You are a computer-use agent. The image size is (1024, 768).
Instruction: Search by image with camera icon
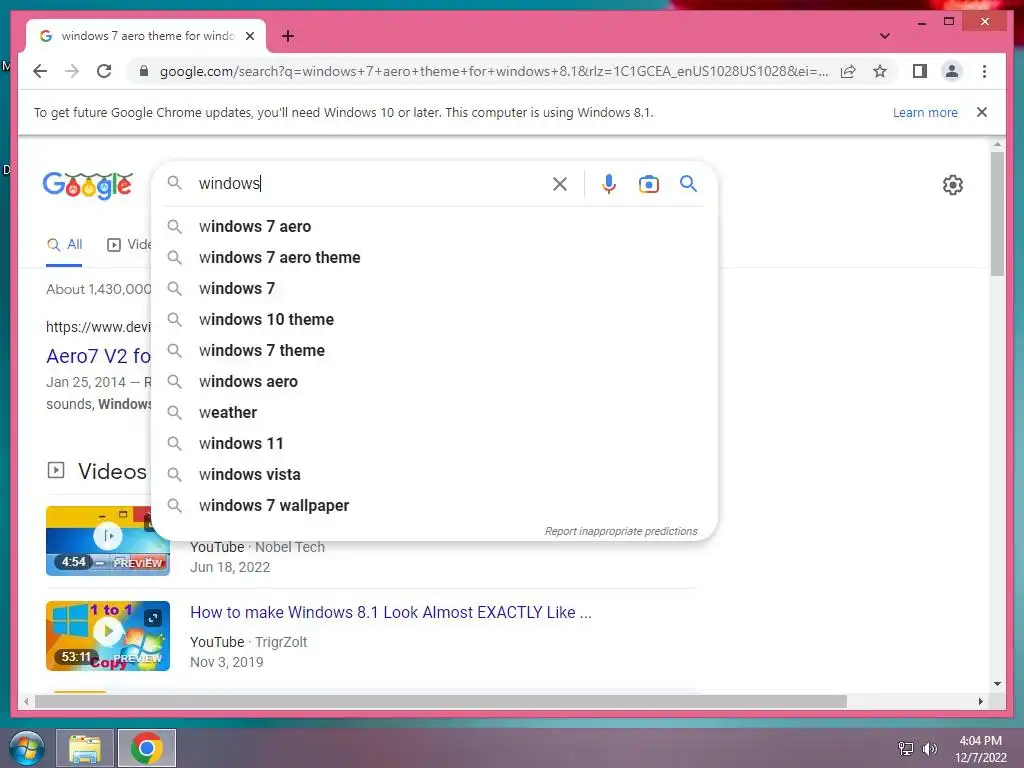click(x=648, y=184)
